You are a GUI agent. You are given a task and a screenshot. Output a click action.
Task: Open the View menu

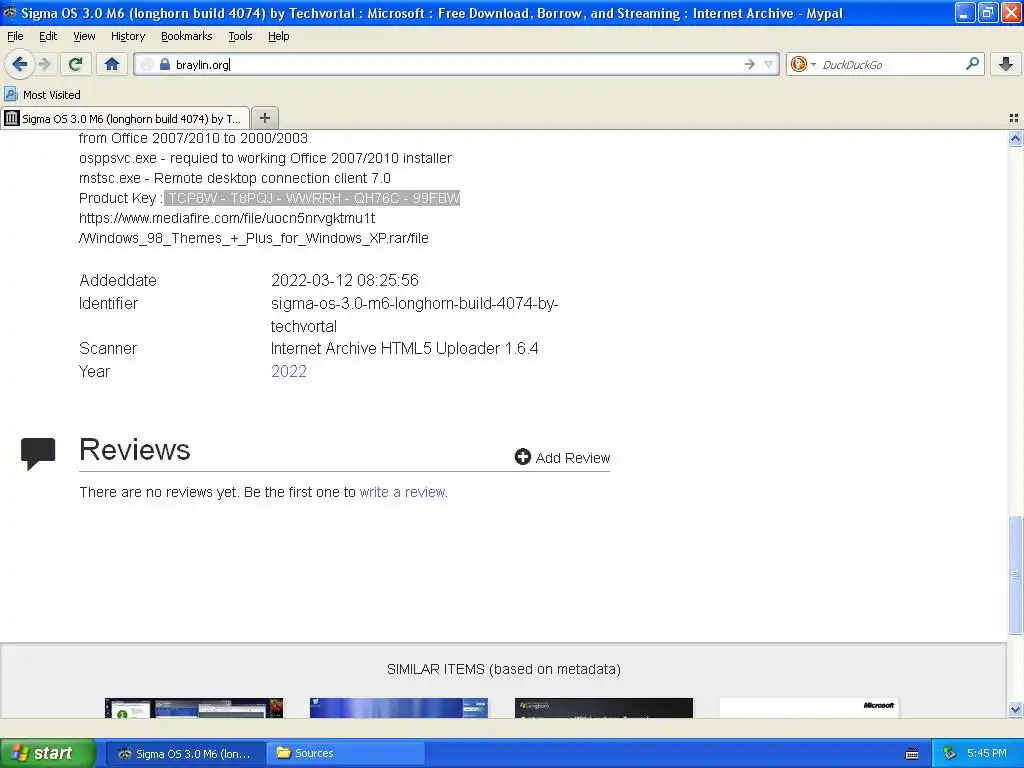[x=84, y=36]
